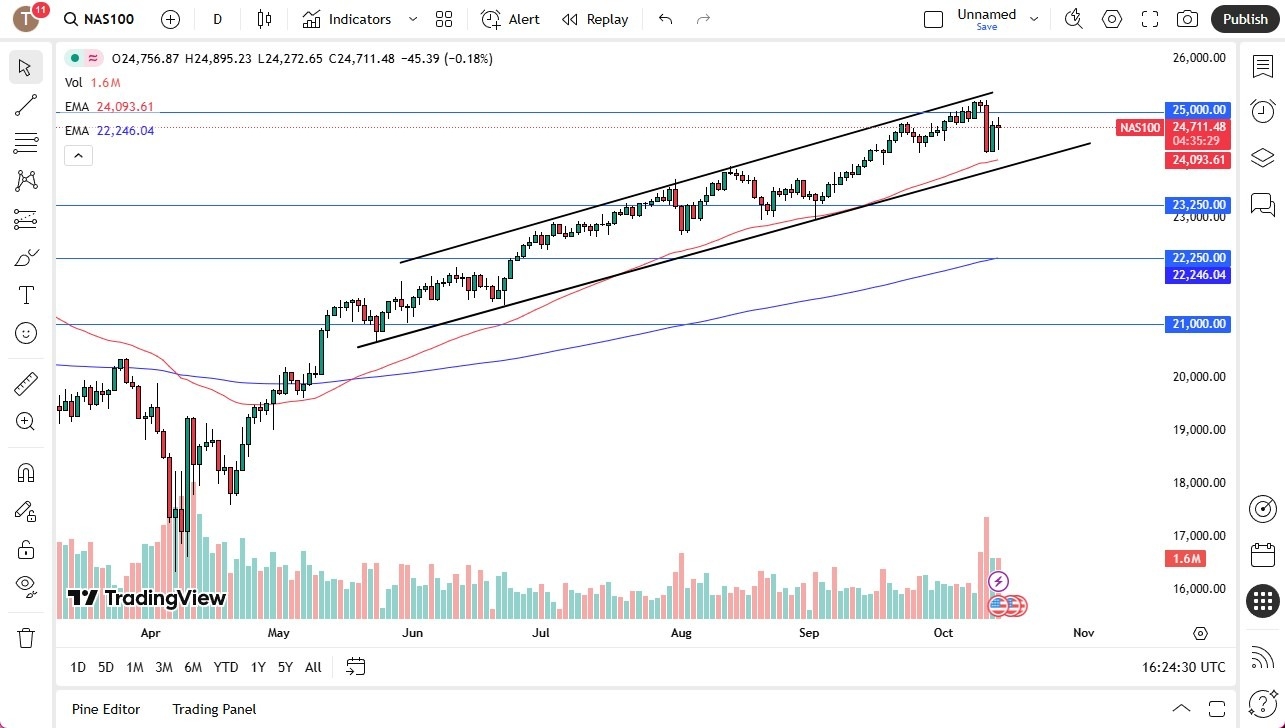Select the Text annotation tool
Screen dimensions: 1285x728
click(25, 294)
